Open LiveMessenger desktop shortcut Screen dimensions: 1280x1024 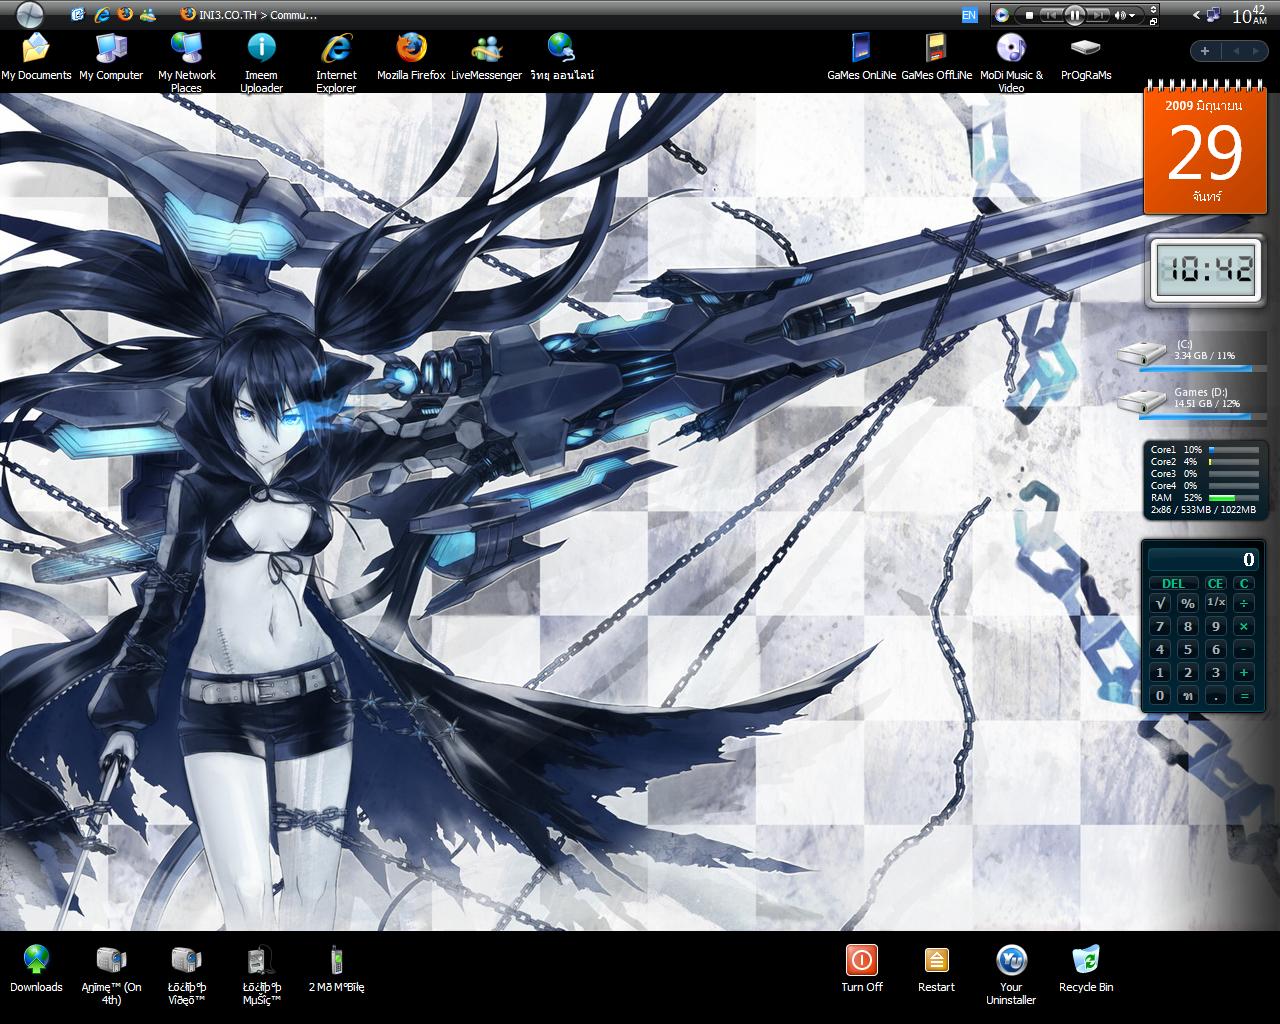[x=487, y=57]
